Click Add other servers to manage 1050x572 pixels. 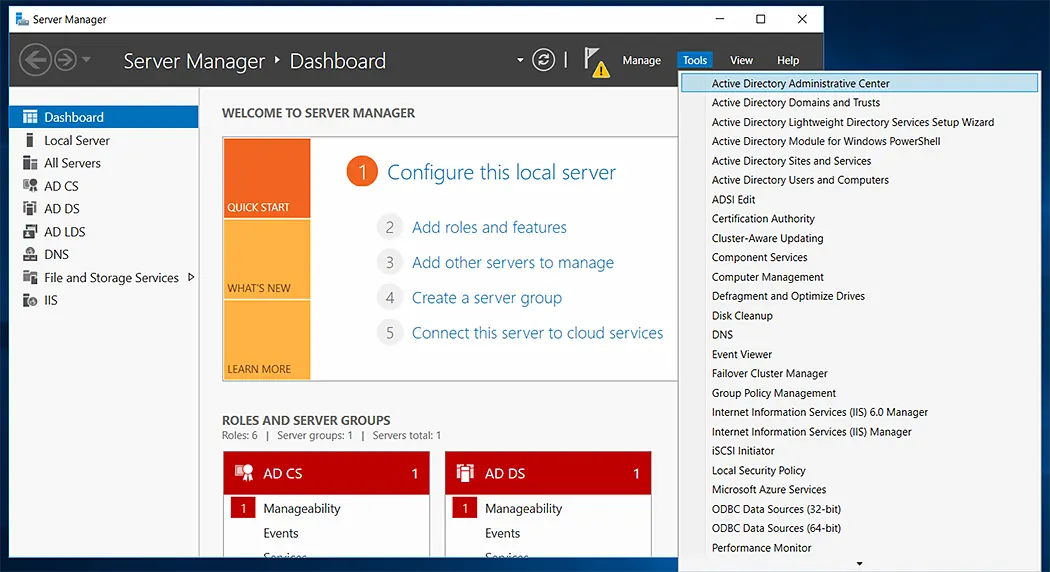[x=512, y=263]
